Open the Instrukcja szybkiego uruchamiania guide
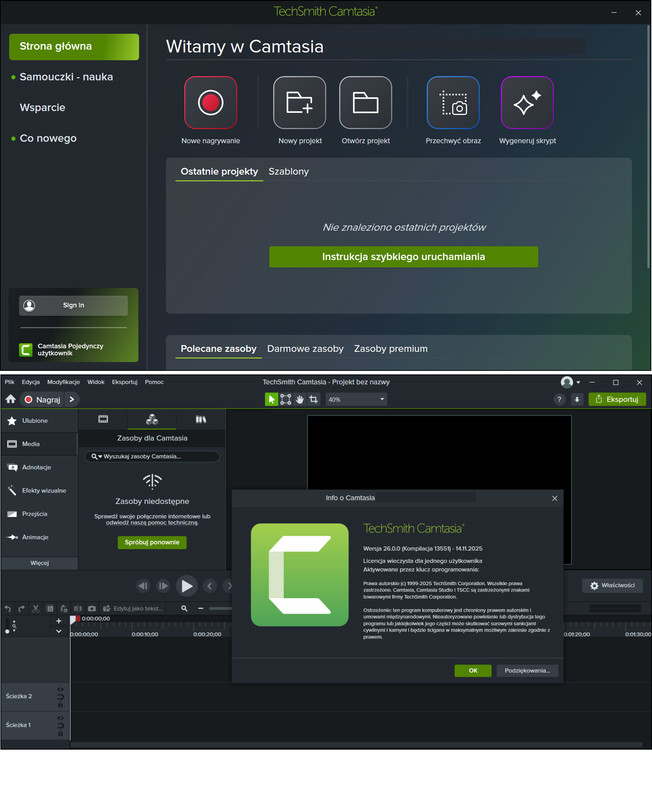The height and width of the screenshot is (800, 652). point(404,257)
